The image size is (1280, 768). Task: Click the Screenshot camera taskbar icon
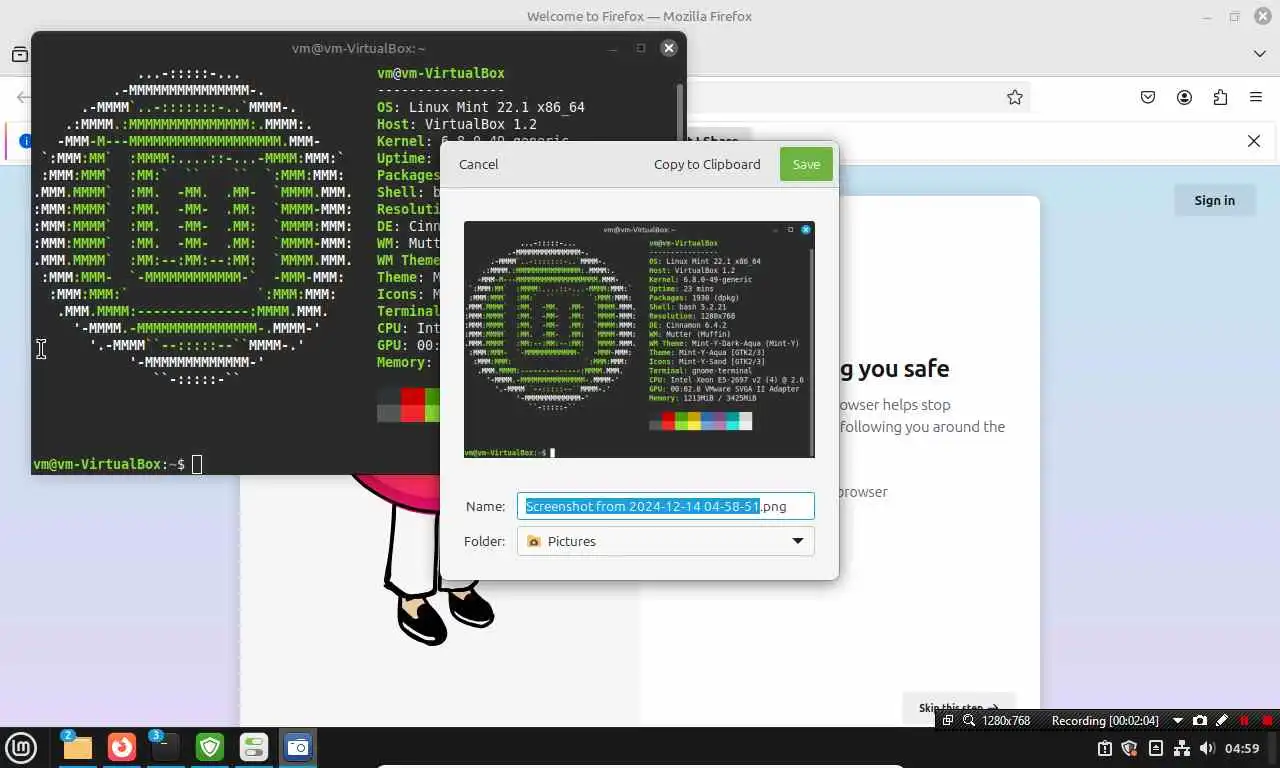pyautogui.click(x=298, y=747)
